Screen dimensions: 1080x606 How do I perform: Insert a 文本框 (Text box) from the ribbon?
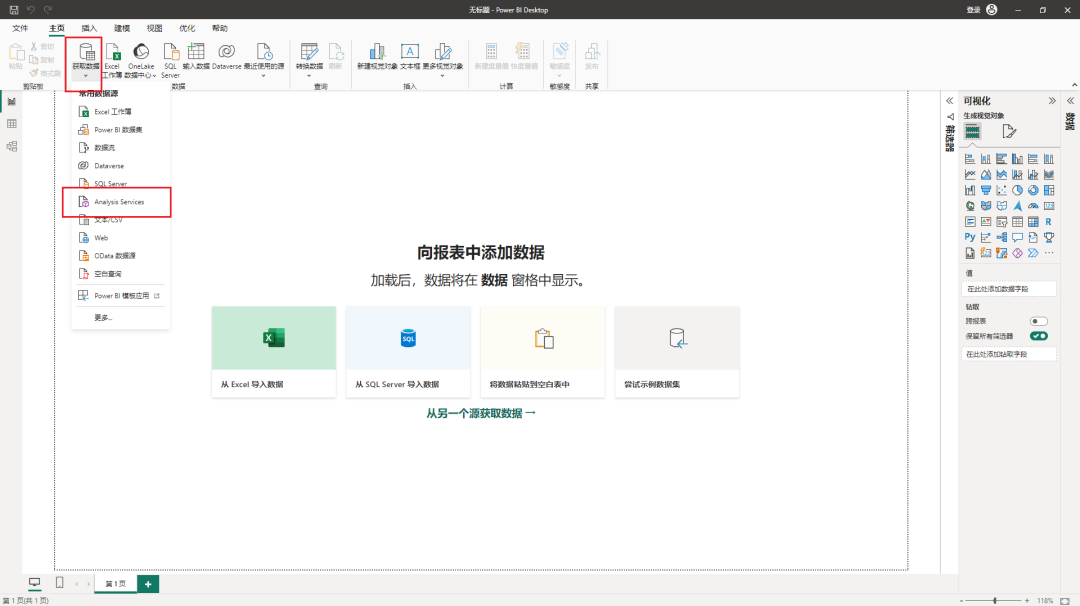pos(410,56)
